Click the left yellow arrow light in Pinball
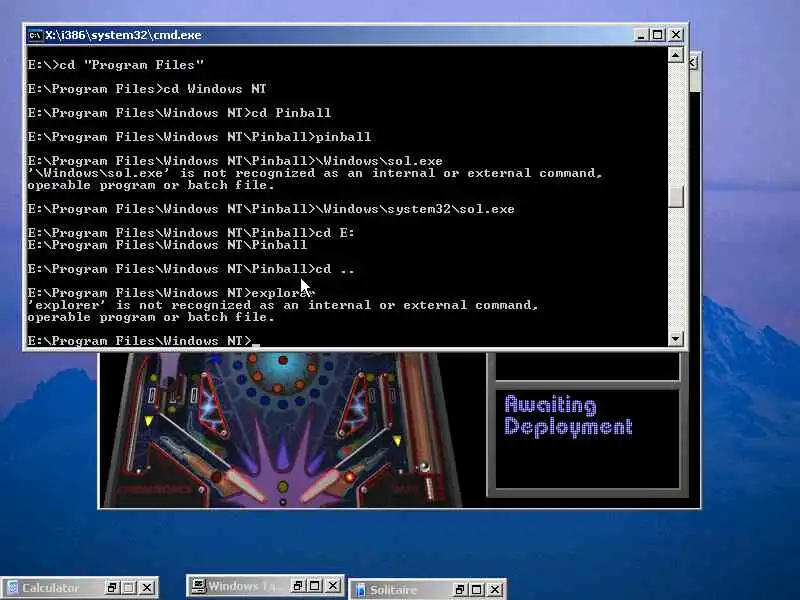 pos(148,421)
